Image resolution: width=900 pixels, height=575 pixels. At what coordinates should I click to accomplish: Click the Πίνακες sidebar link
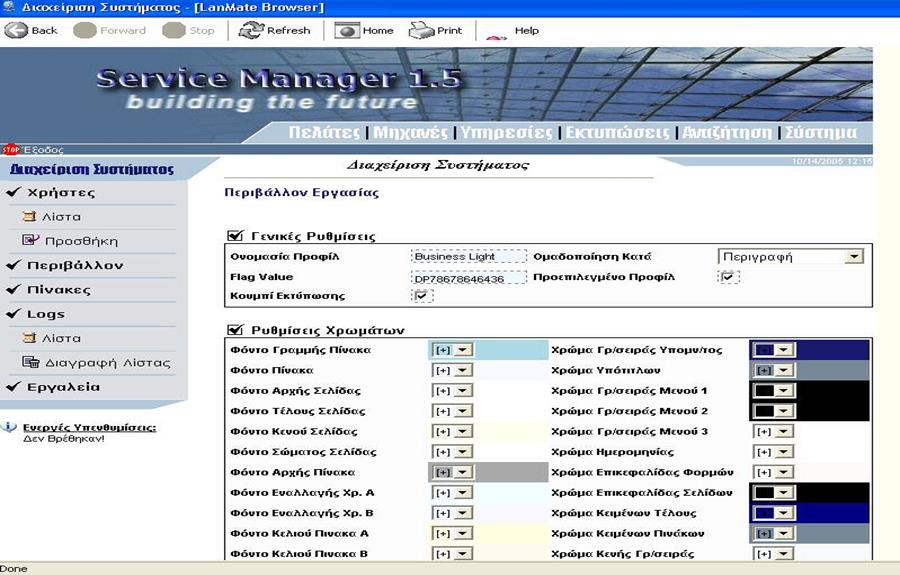coord(59,289)
